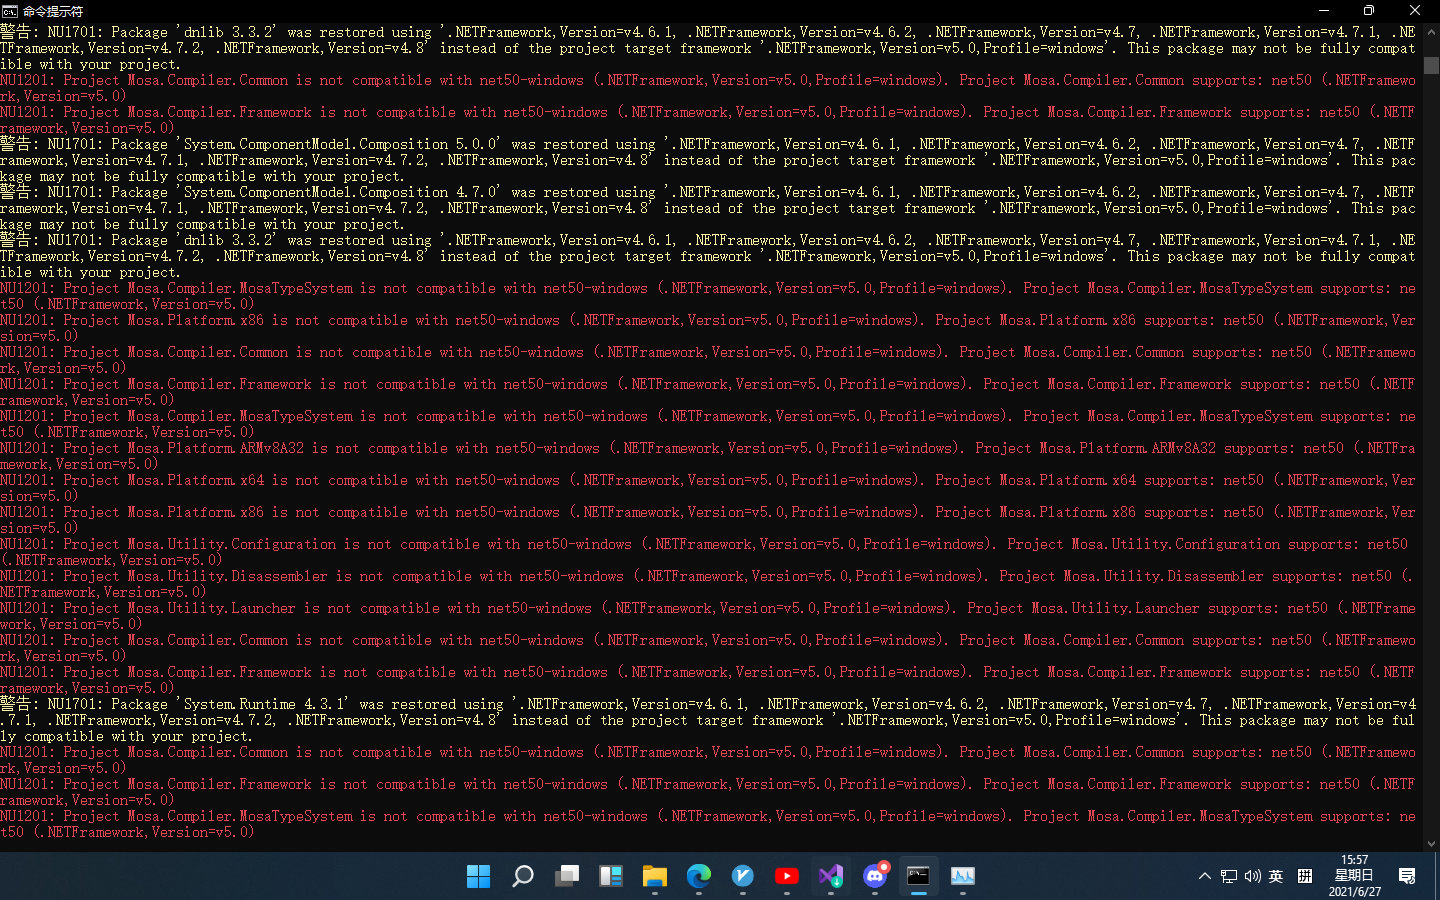Select the active Command Prompt taskbar icon
The height and width of the screenshot is (900, 1440).
point(918,876)
